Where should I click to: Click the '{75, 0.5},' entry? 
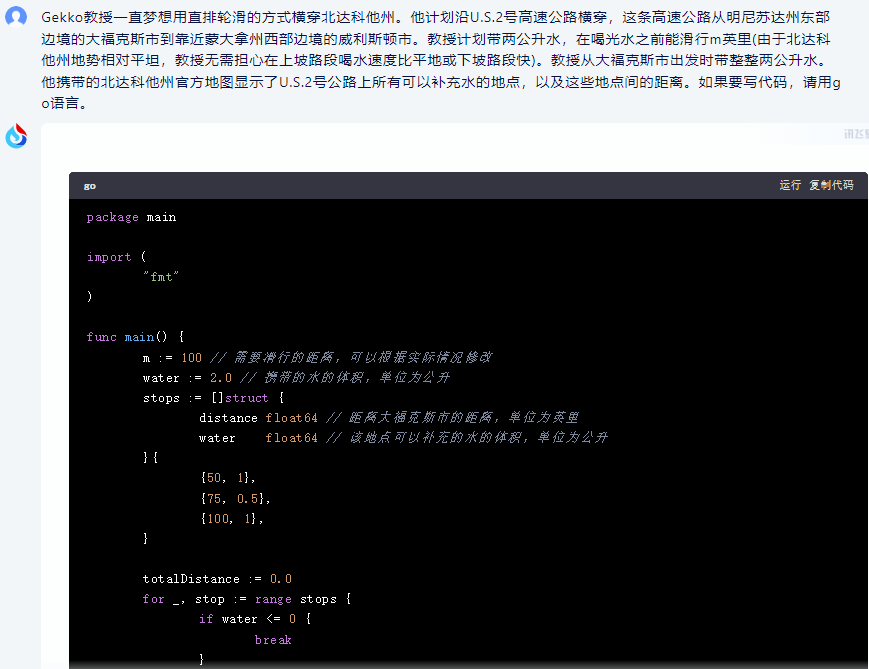235,499
